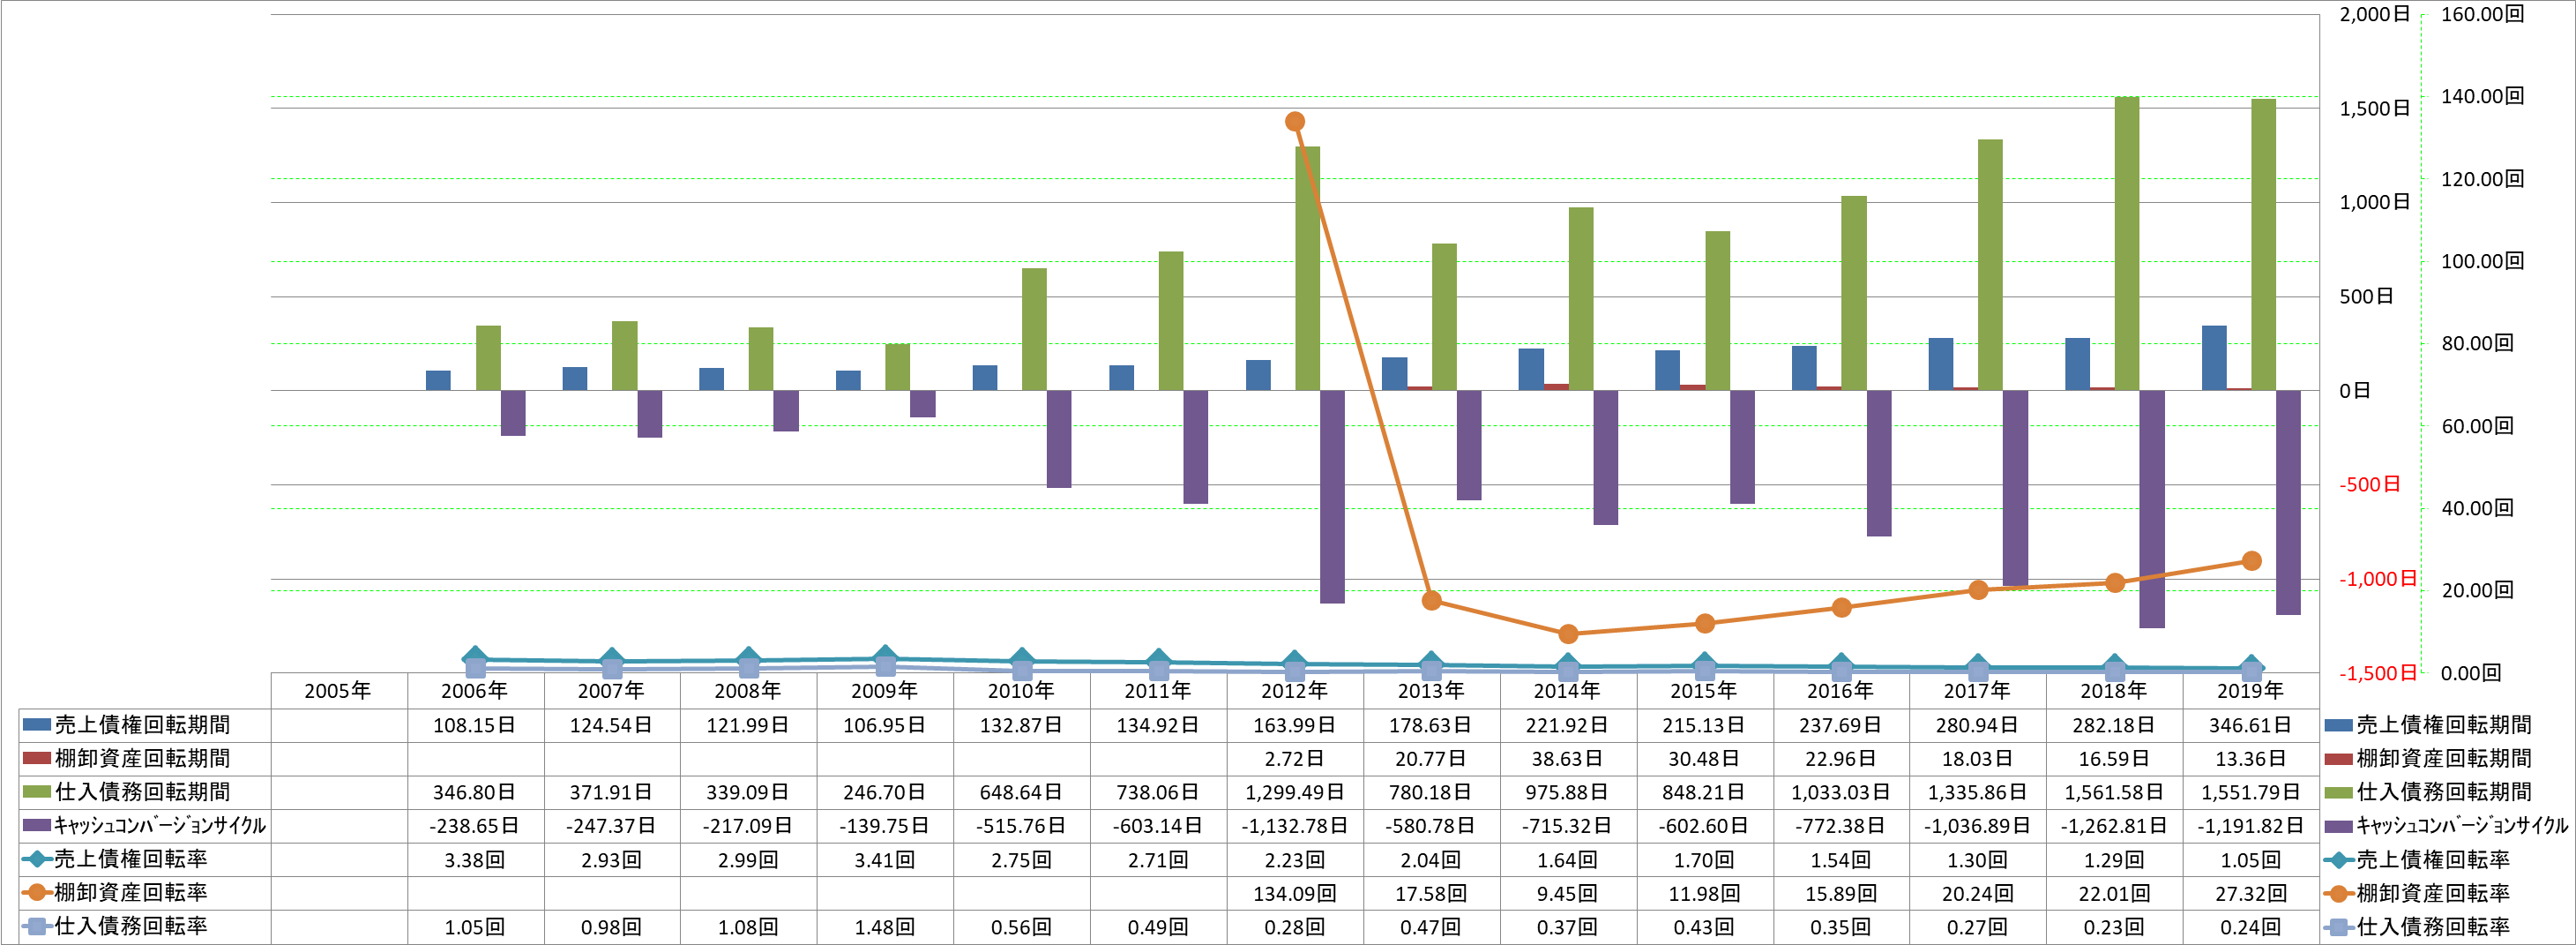
Task: Click the 棚卸資産回転率 orange circle marker in left legend
Action: (37, 893)
